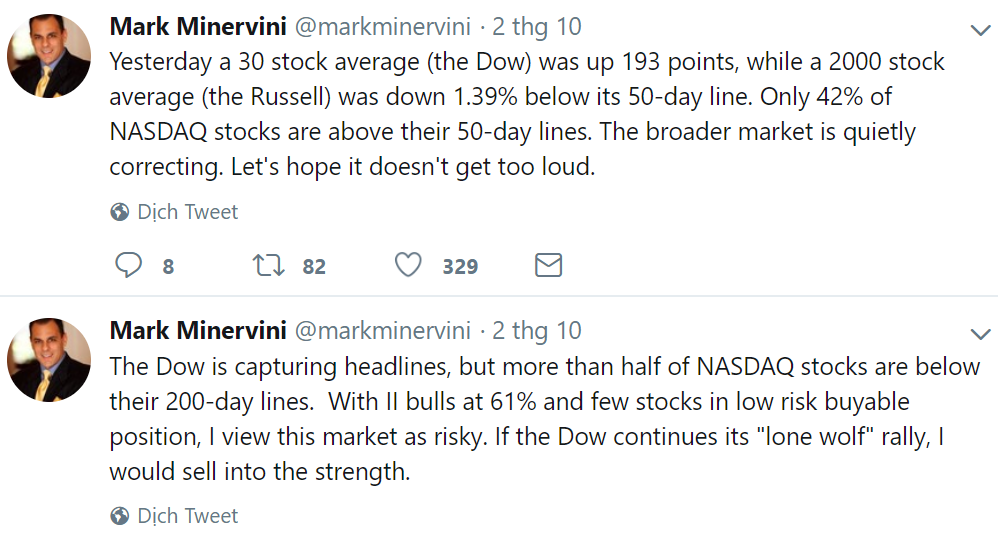Click the 82 retweet count
Image resolution: width=998 pixels, height=539 pixels.
(314, 267)
